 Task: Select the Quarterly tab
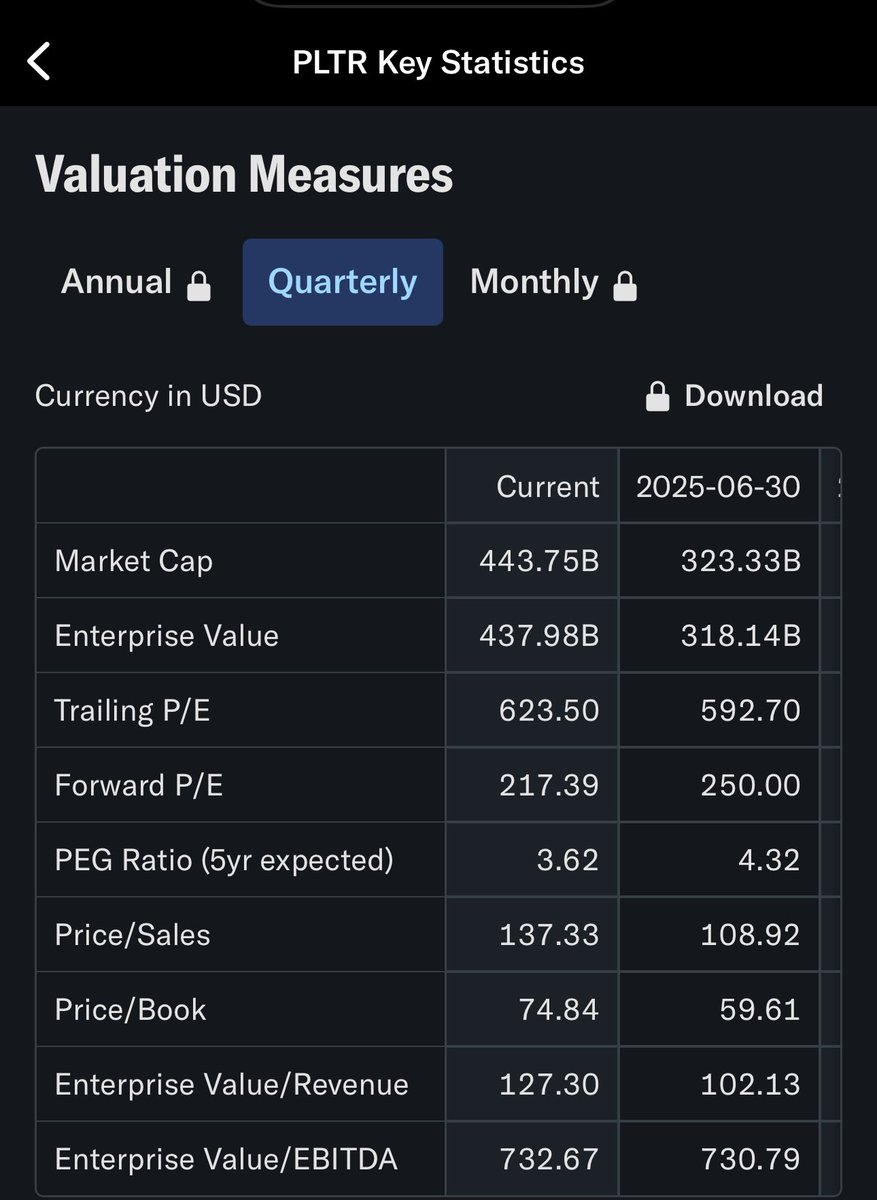342,282
